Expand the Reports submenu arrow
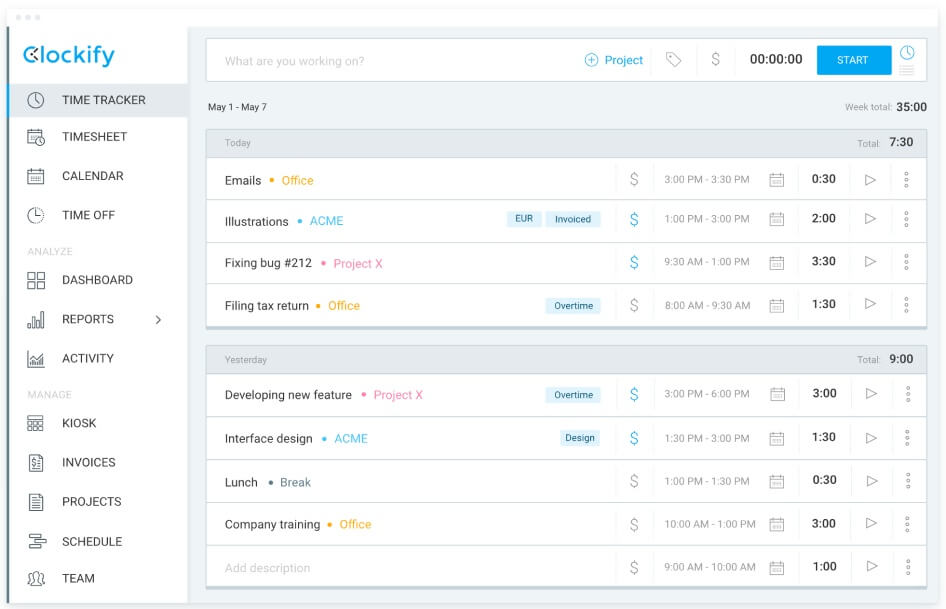This screenshot has height=609, width=946. pyautogui.click(x=158, y=320)
